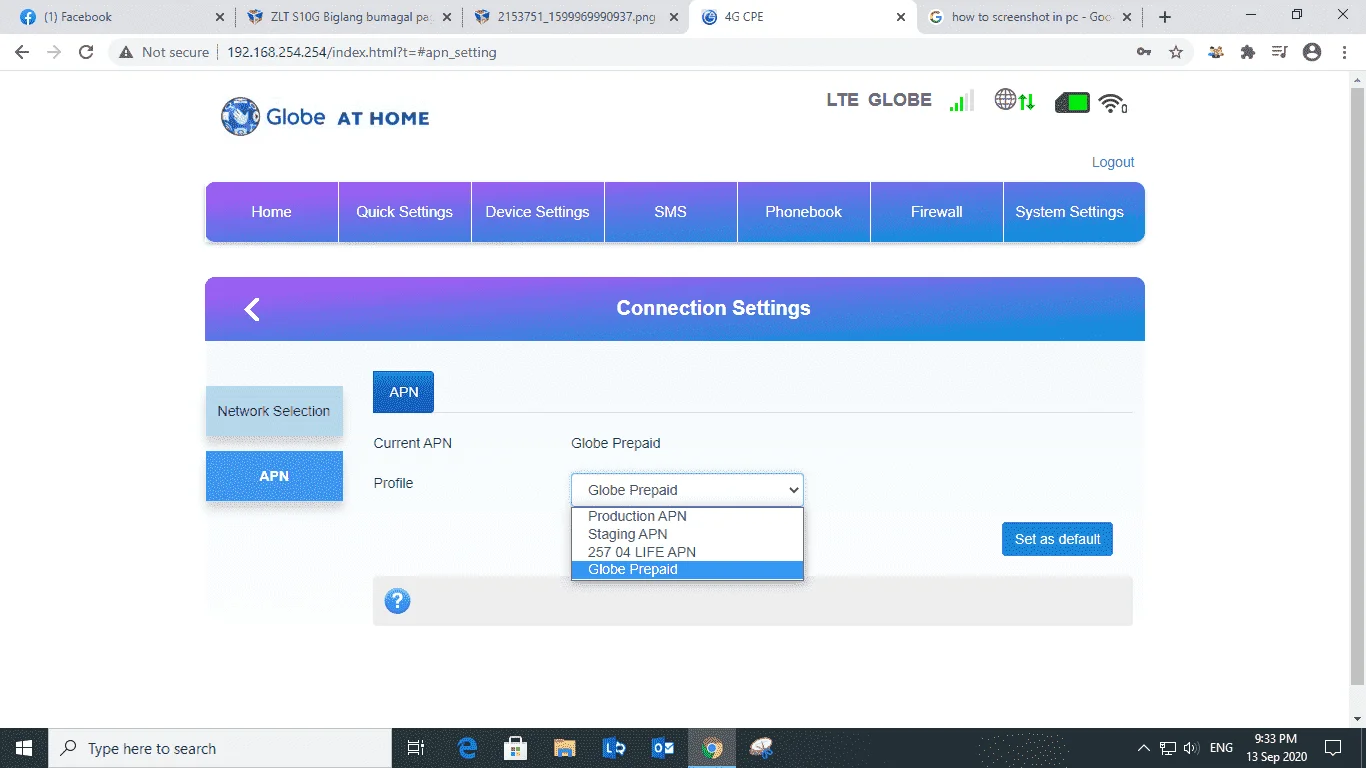This screenshot has height=768, width=1366.
Task: Click the taskbar clock and date
Action: 1277,748
